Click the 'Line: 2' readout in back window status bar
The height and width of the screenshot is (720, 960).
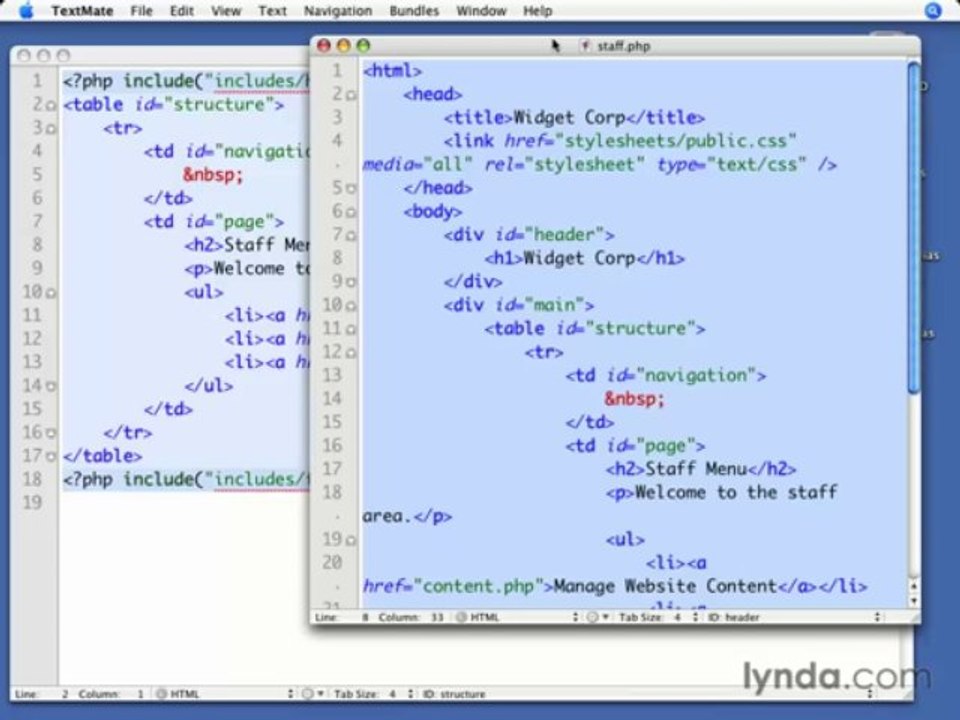click(x=41, y=694)
